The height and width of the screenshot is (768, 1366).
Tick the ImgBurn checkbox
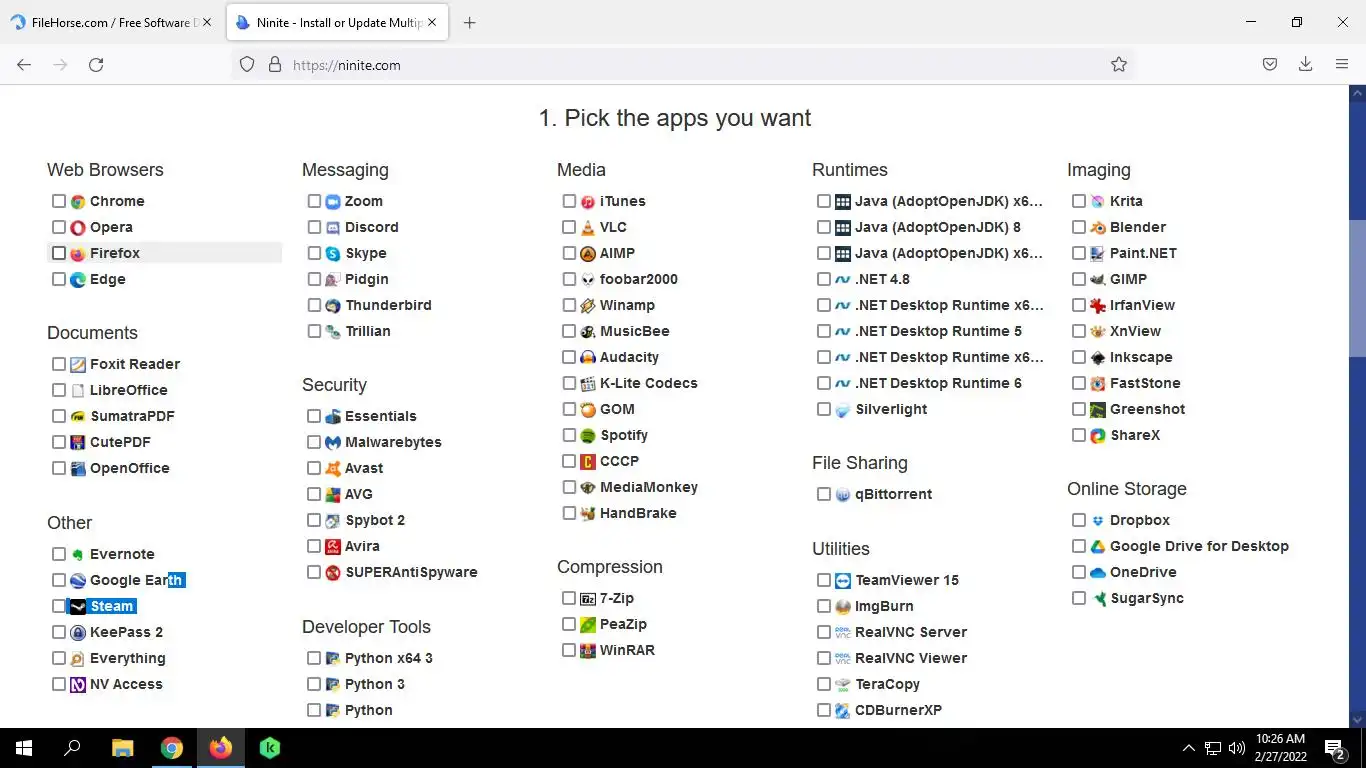tap(824, 606)
